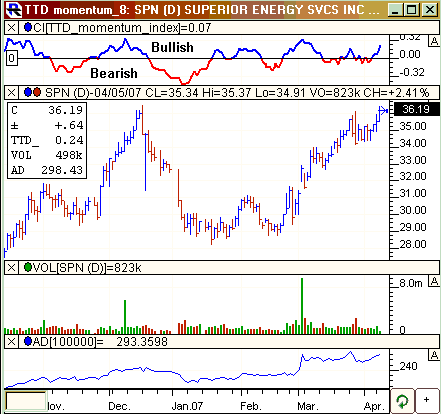Click the Feb. label on the time axis

tap(251, 406)
